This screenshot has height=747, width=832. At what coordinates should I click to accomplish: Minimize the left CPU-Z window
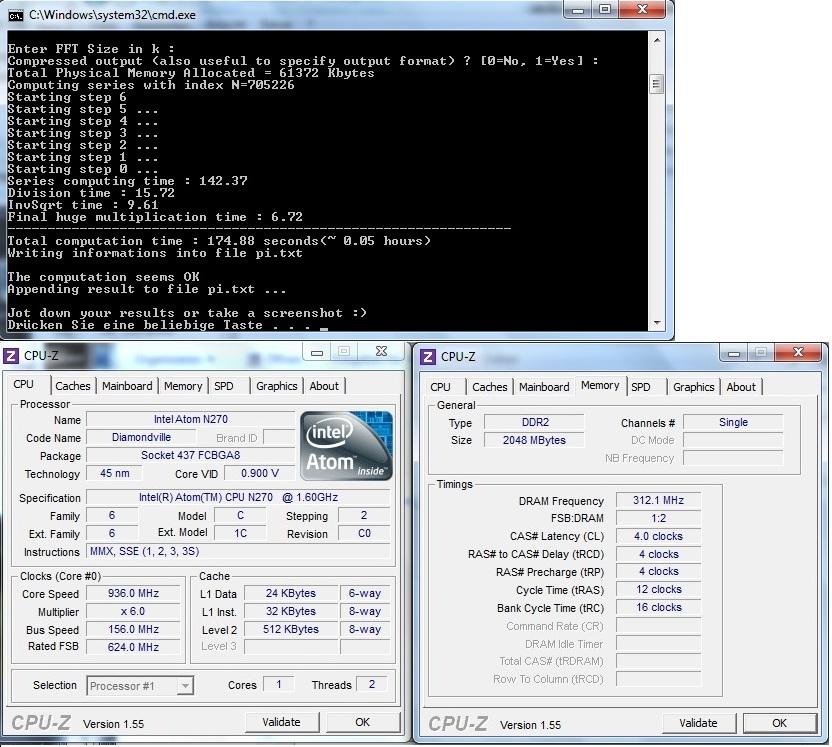[x=317, y=352]
